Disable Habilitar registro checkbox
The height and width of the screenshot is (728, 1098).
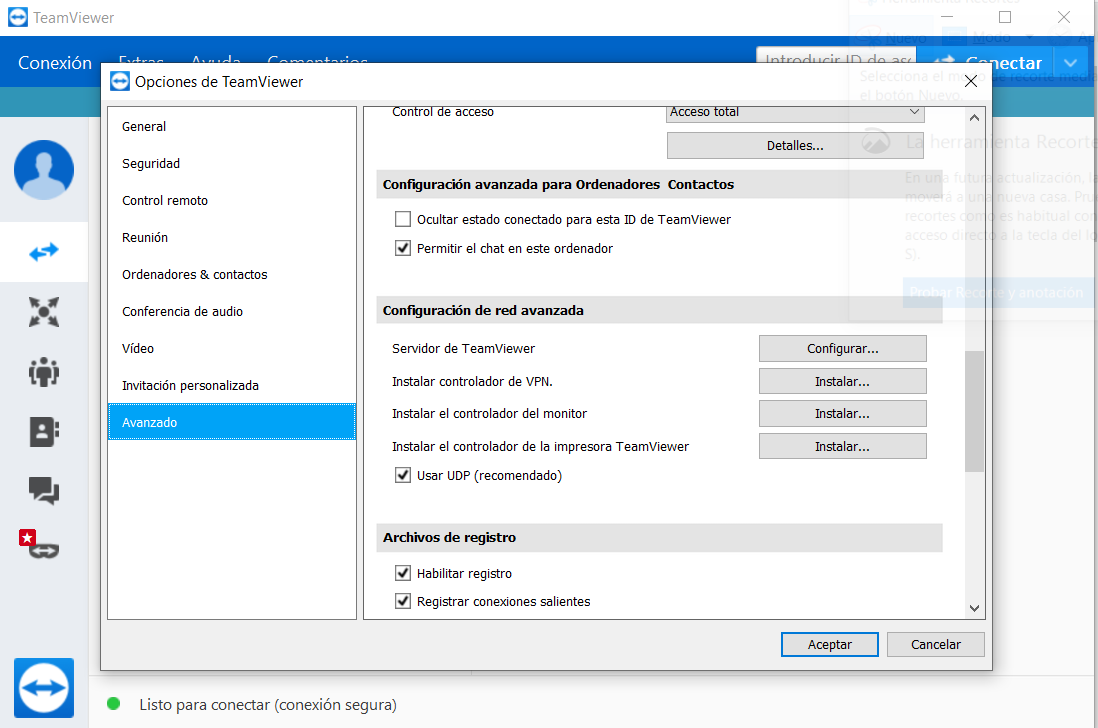pos(403,573)
